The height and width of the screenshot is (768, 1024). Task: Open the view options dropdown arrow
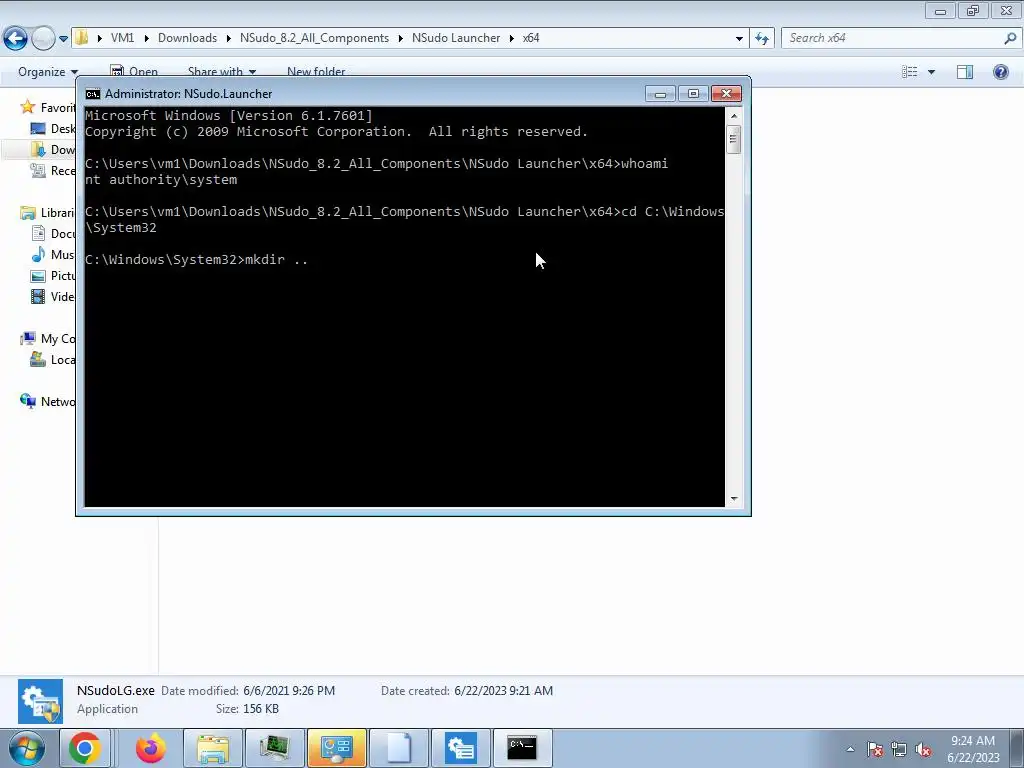click(931, 72)
